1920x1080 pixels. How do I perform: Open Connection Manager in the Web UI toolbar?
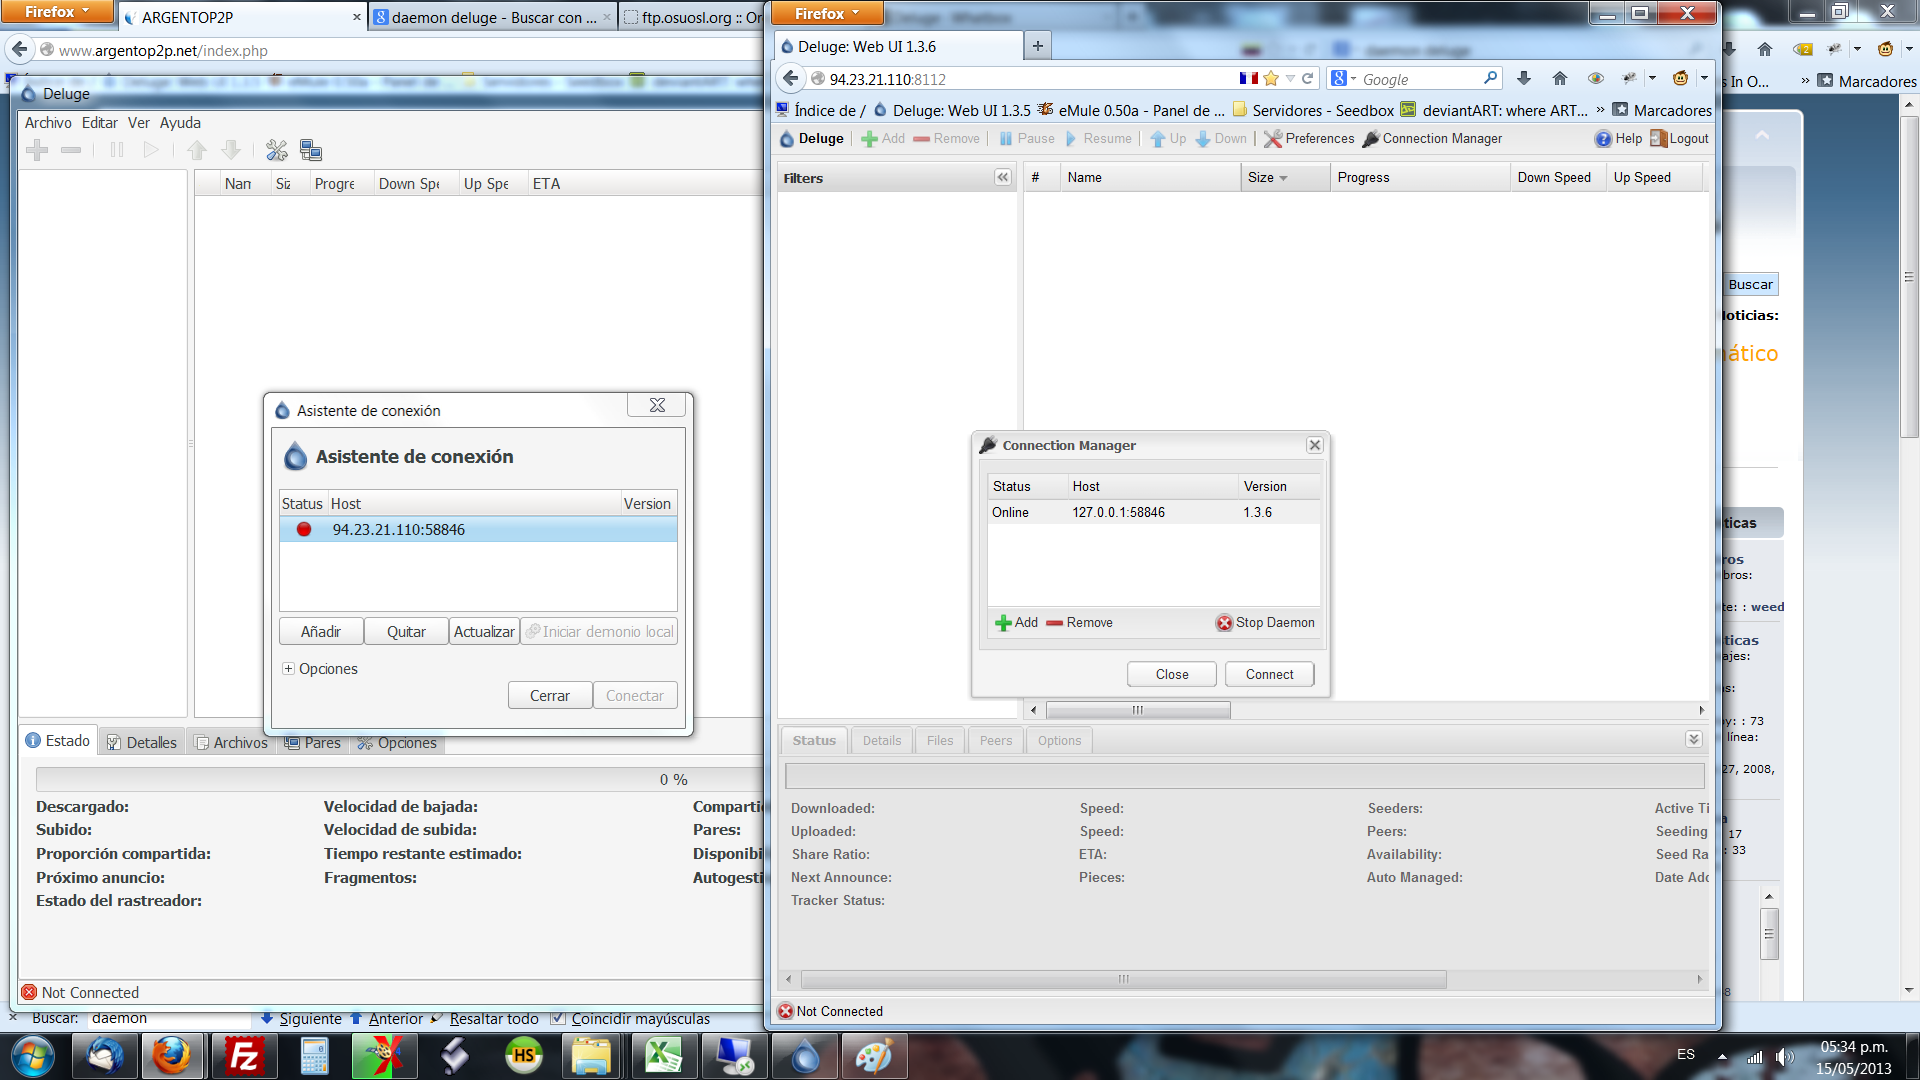(1432, 139)
